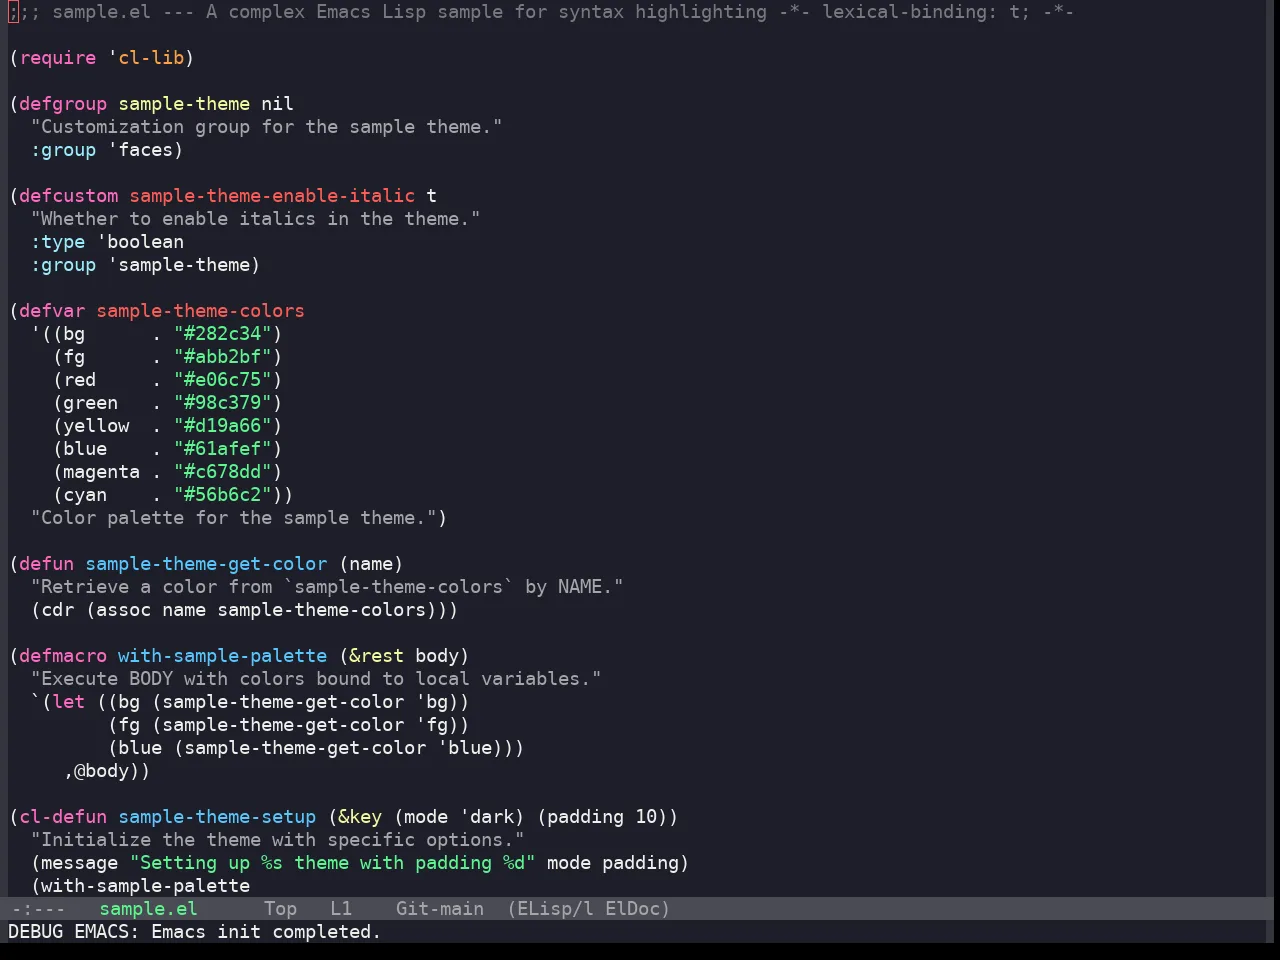1280x960 pixels.
Task: Click the :type keyword
Action: (x=58, y=241)
